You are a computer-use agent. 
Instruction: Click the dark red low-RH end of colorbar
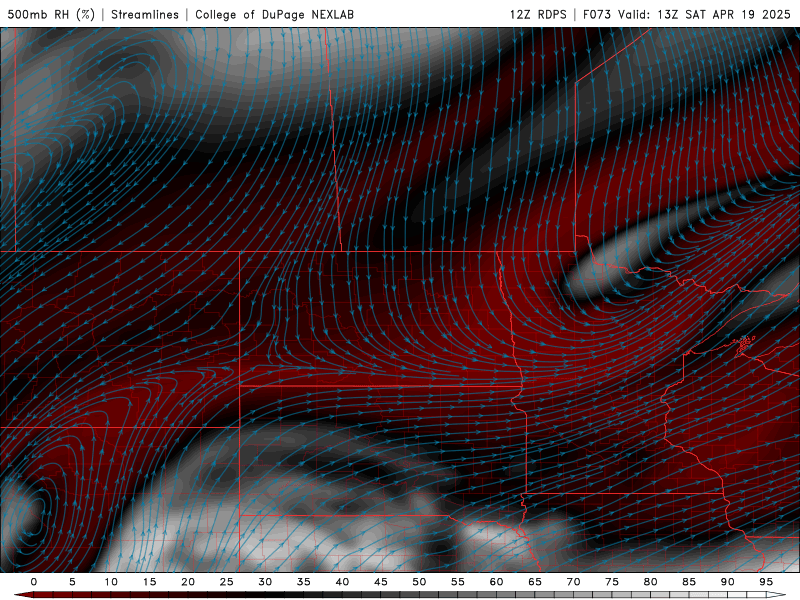pos(23,595)
